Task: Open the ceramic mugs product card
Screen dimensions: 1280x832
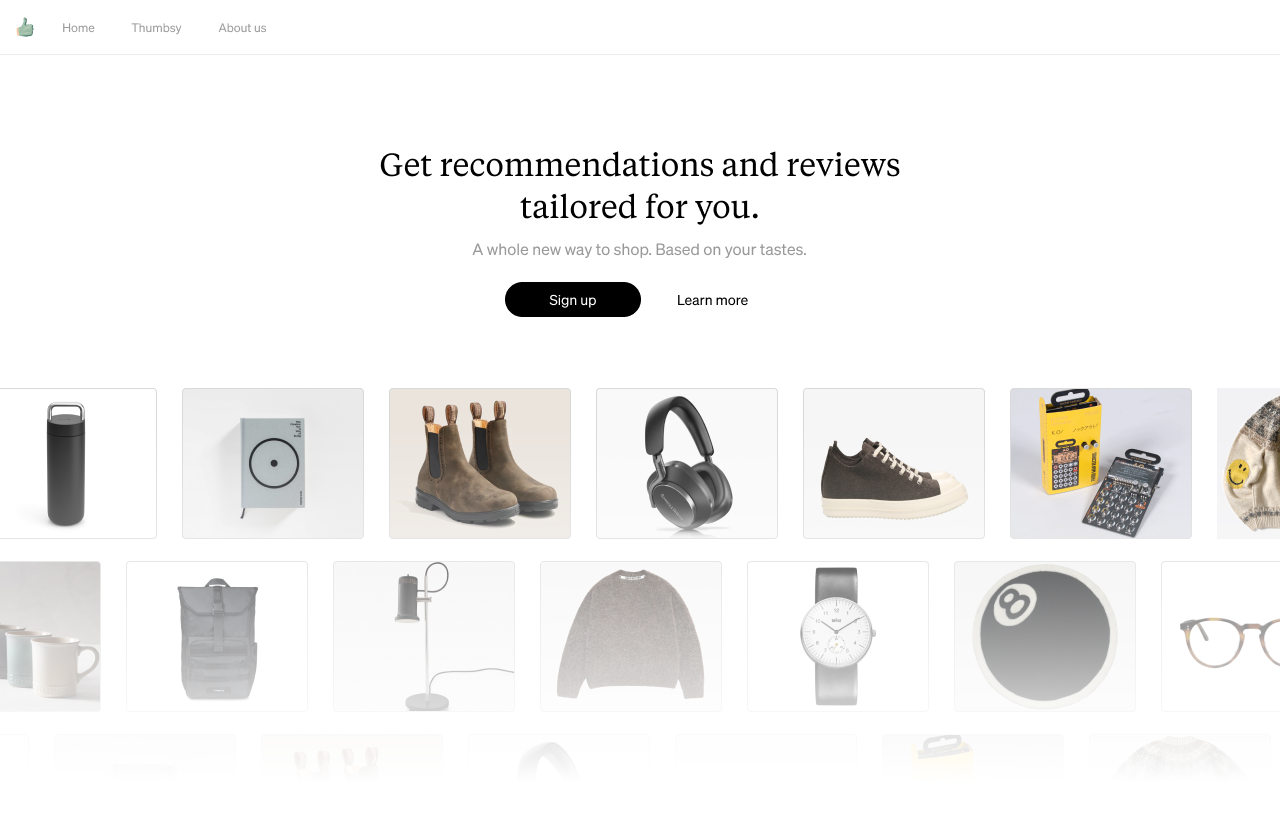Action: pos(50,637)
